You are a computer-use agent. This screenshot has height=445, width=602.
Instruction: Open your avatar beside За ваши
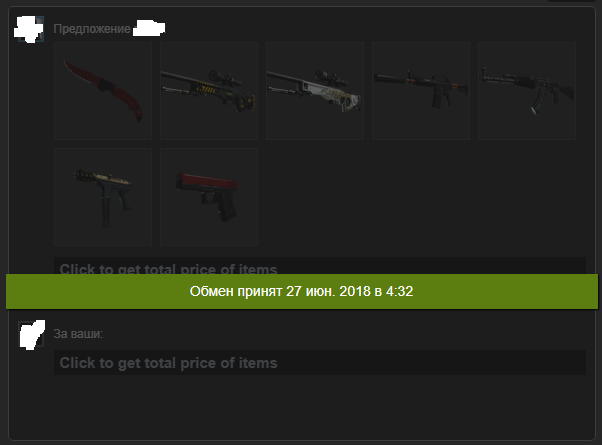(31, 335)
